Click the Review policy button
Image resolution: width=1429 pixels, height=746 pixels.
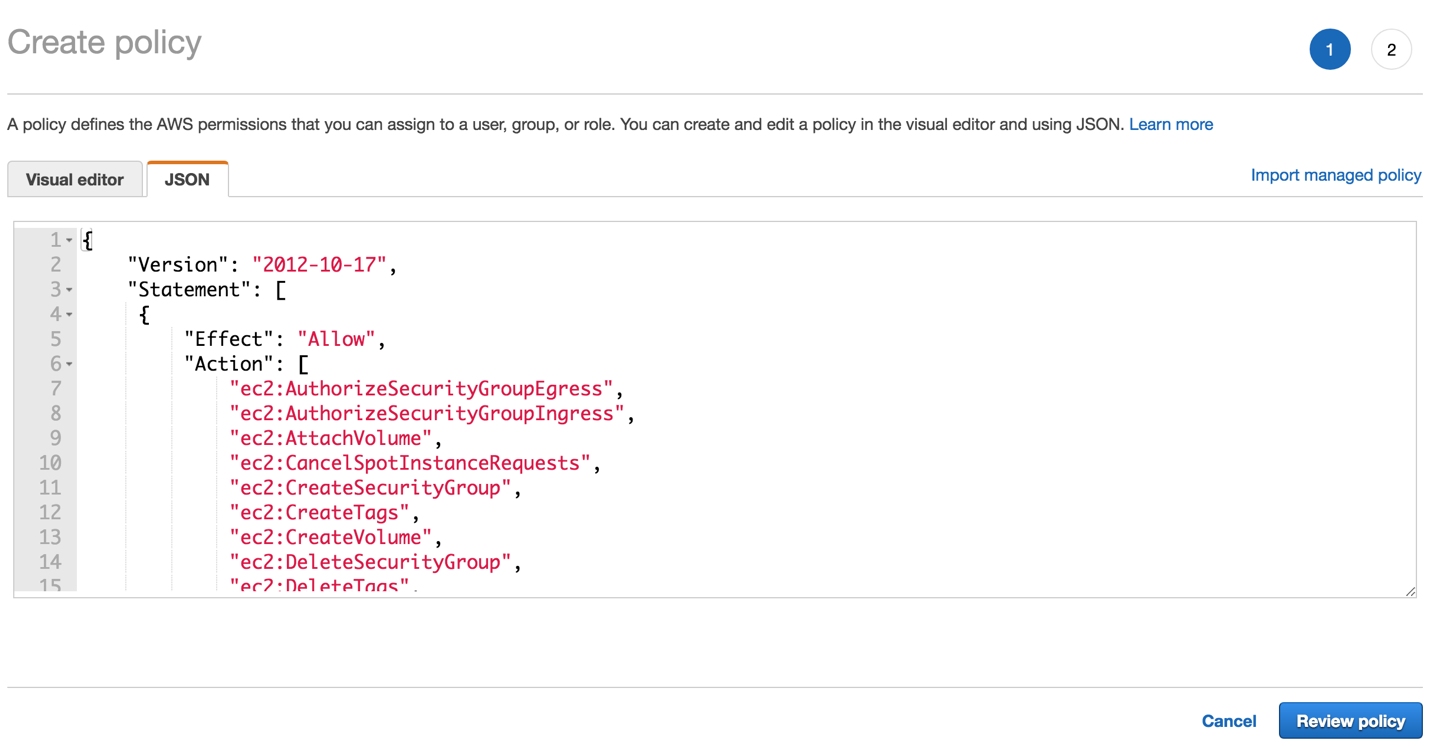click(1351, 721)
